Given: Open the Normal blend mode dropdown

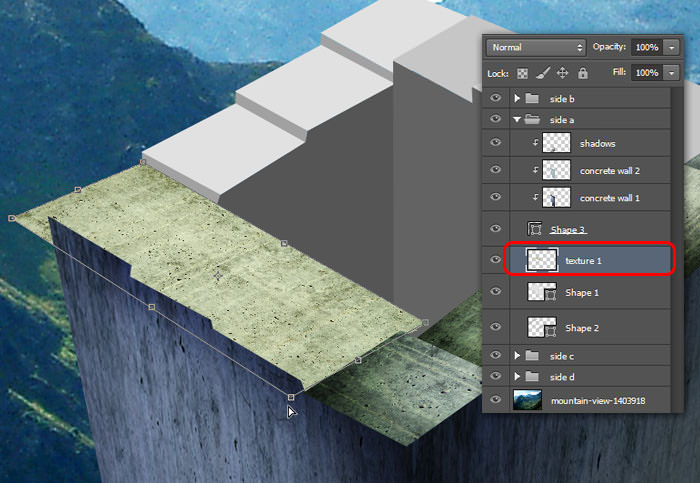Looking at the screenshot, I should [x=536, y=47].
